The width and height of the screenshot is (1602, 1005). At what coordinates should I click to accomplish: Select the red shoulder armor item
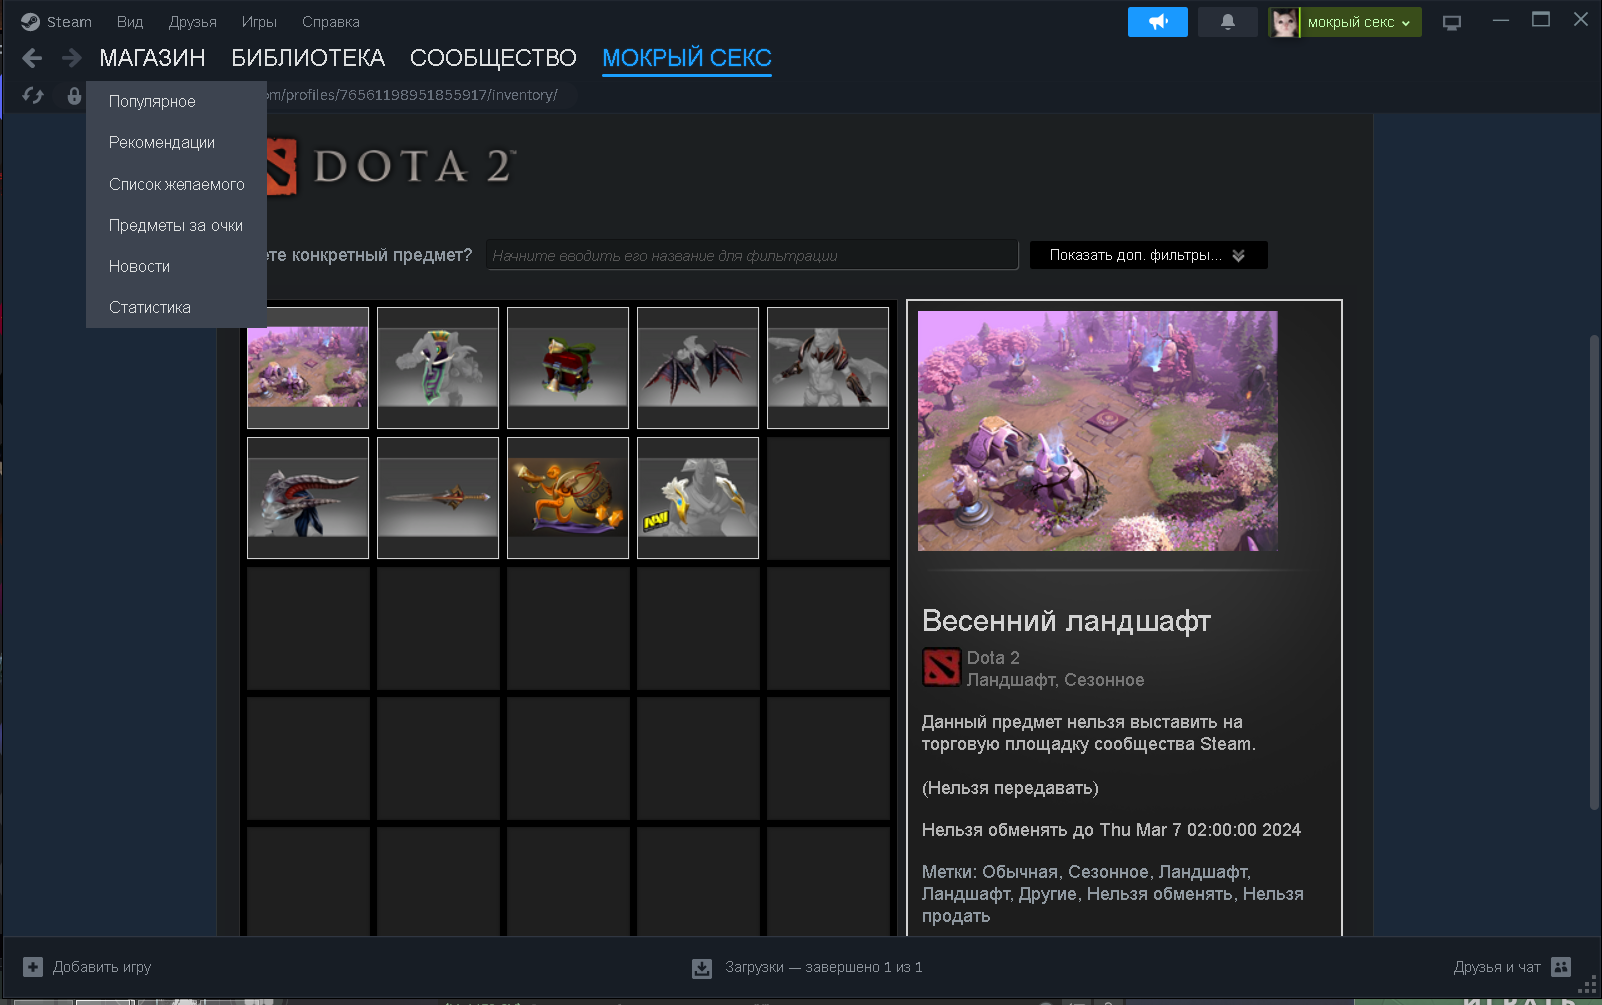[x=828, y=368]
